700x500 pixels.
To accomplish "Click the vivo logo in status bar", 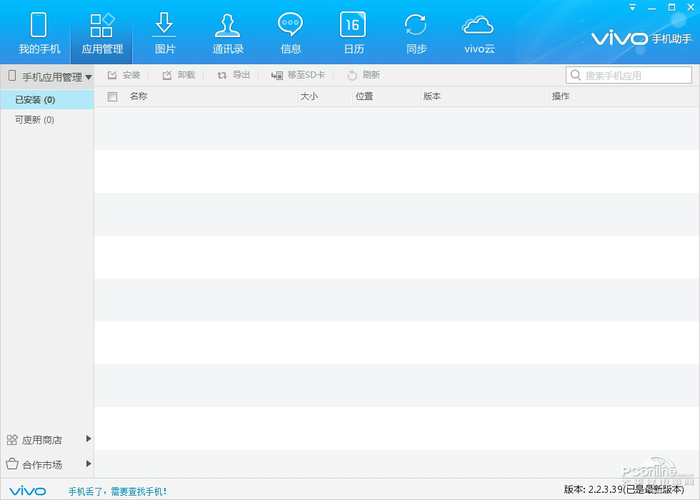I will [x=28, y=491].
